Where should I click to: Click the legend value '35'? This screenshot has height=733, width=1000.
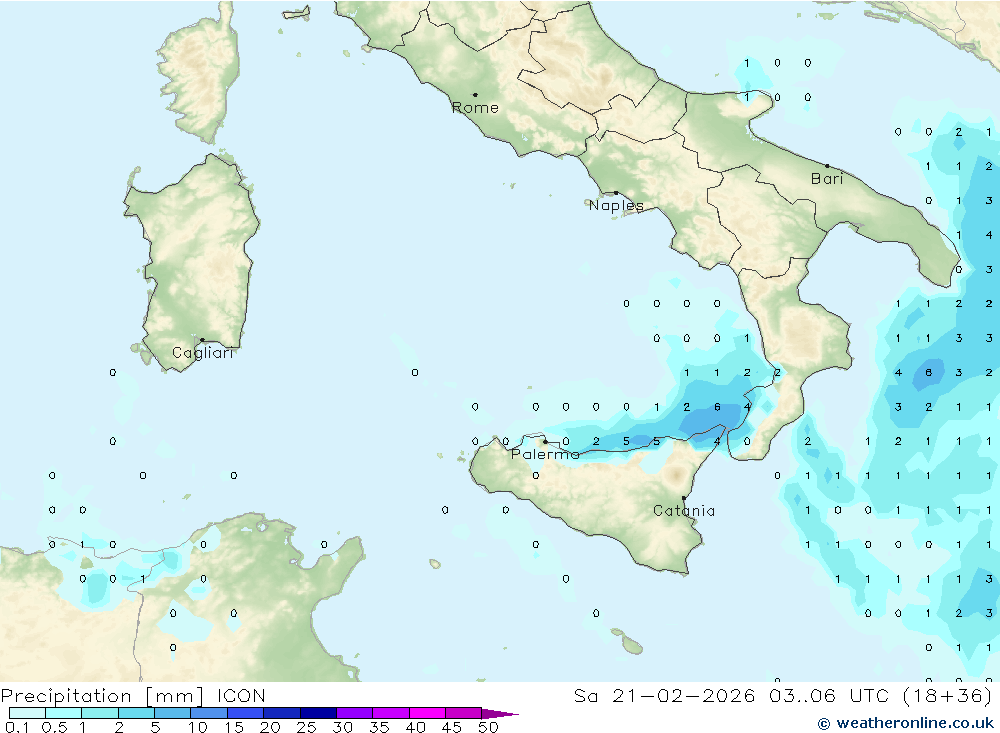[x=379, y=727]
